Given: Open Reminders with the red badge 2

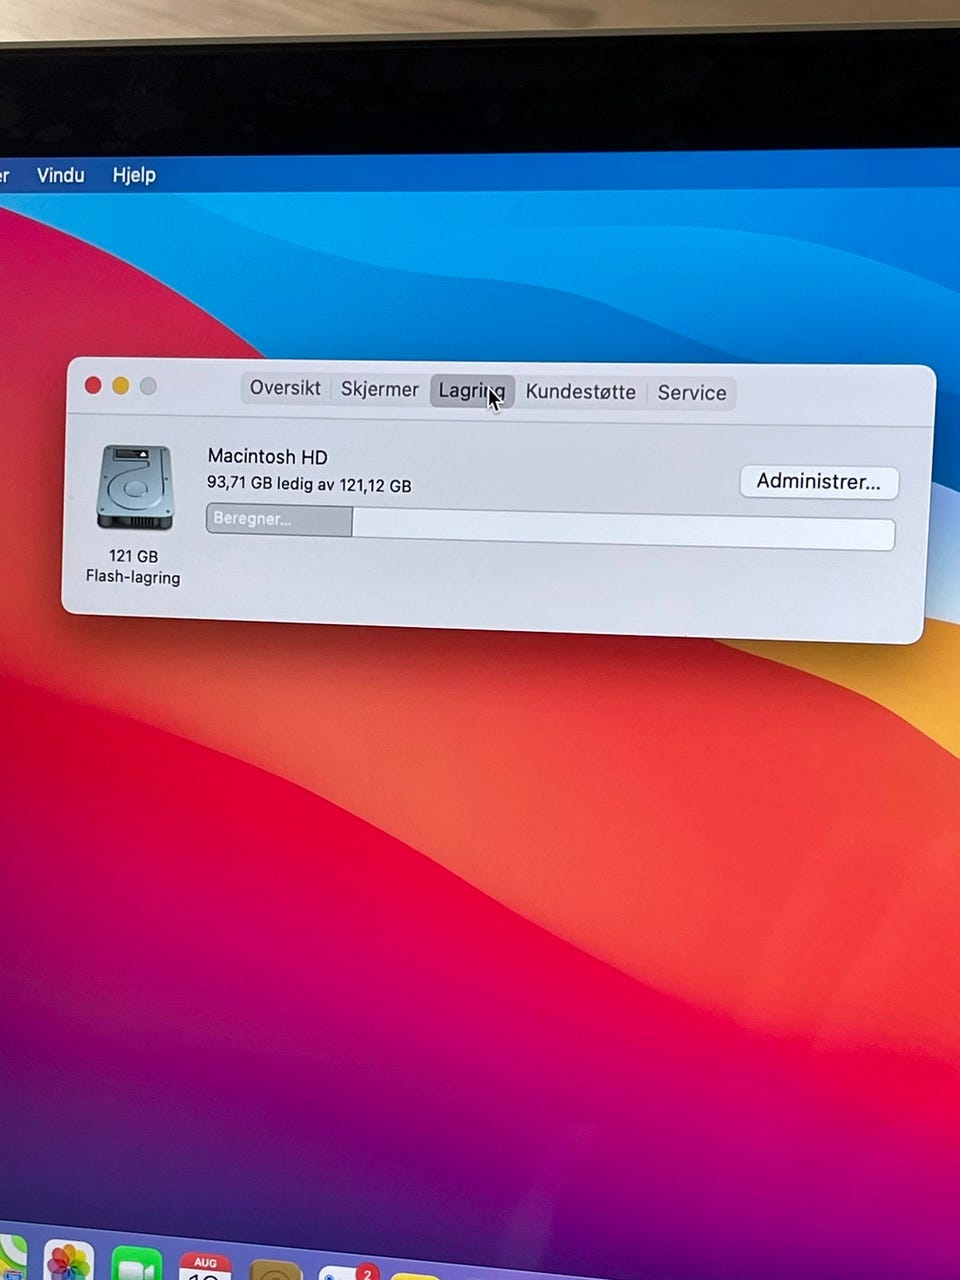Looking at the screenshot, I should click(348, 1270).
